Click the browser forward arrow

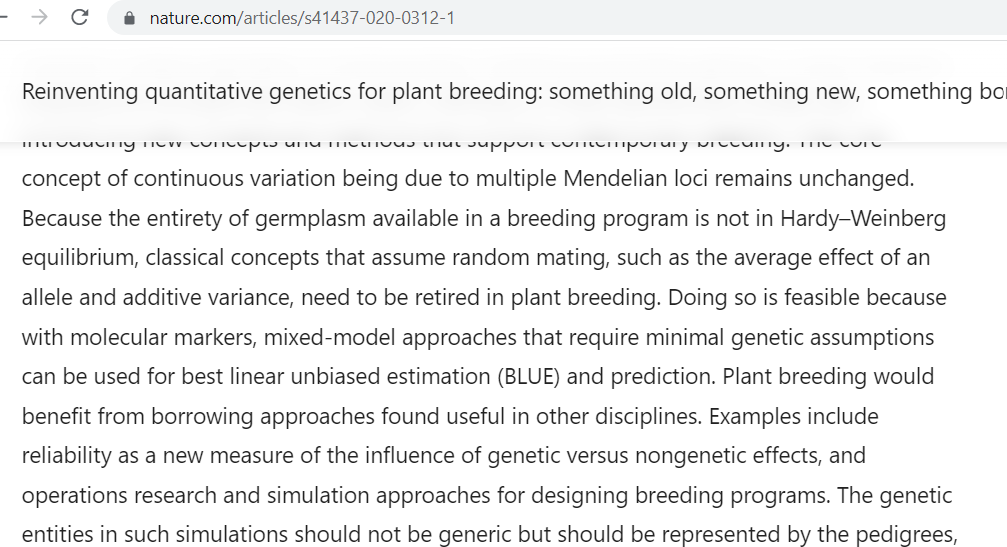[x=40, y=17]
